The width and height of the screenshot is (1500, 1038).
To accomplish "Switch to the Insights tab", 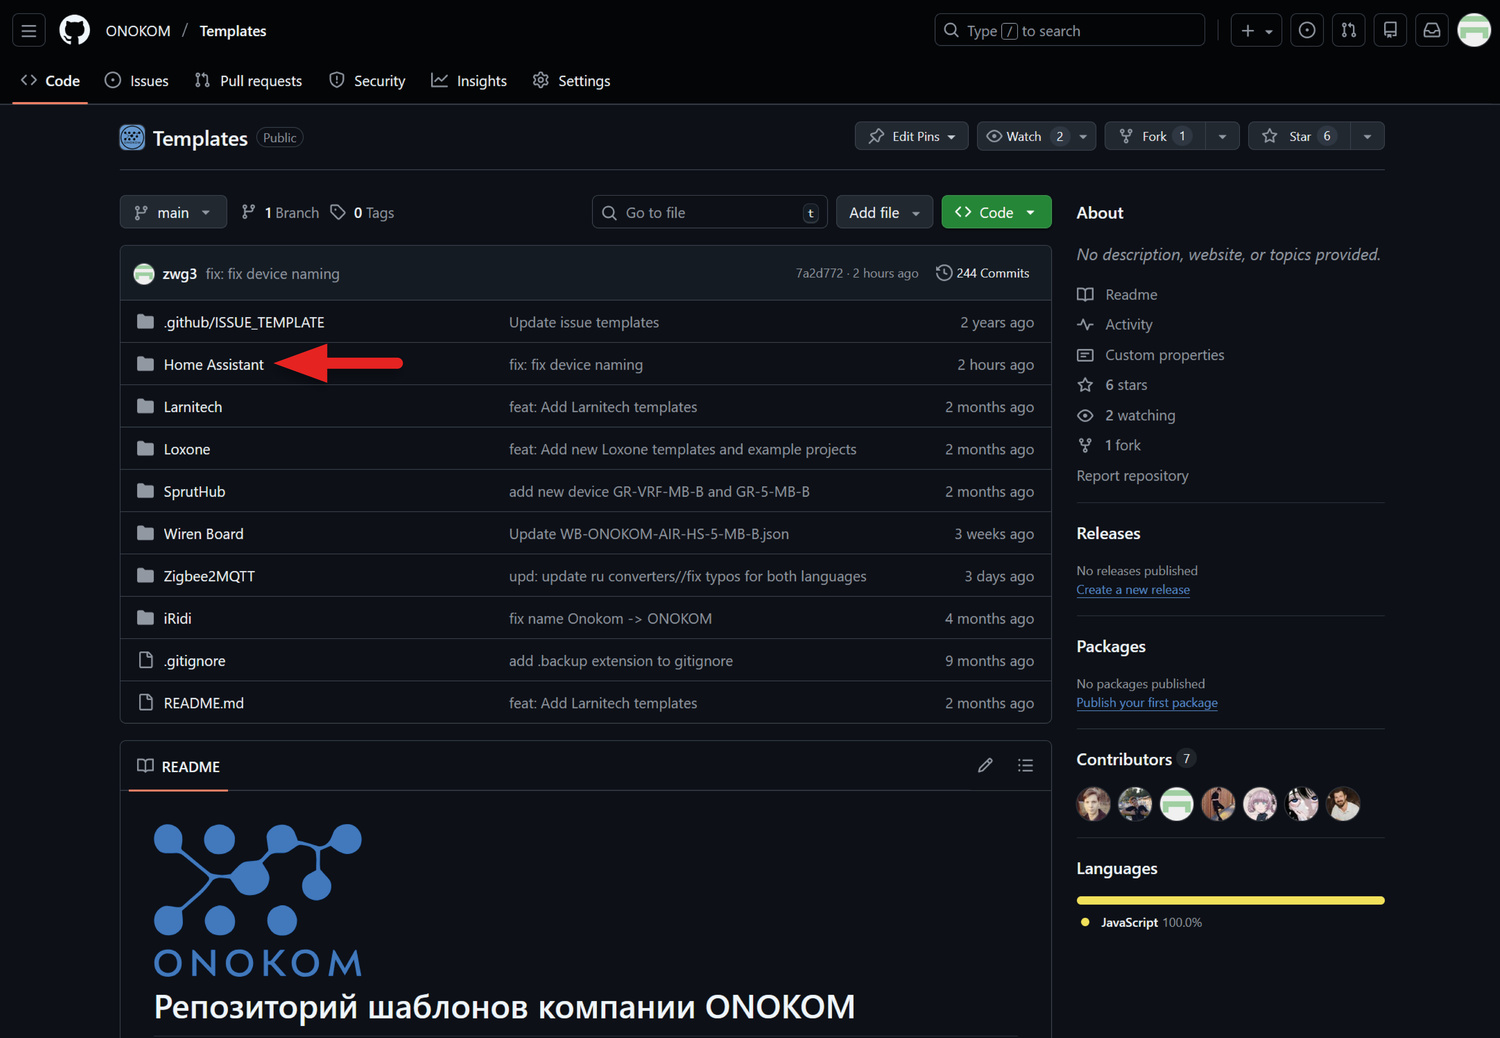I will click(469, 81).
